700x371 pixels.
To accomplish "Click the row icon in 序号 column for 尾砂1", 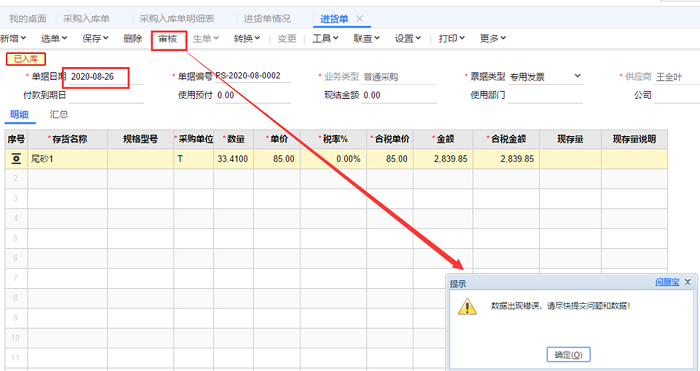I will pos(16,159).
